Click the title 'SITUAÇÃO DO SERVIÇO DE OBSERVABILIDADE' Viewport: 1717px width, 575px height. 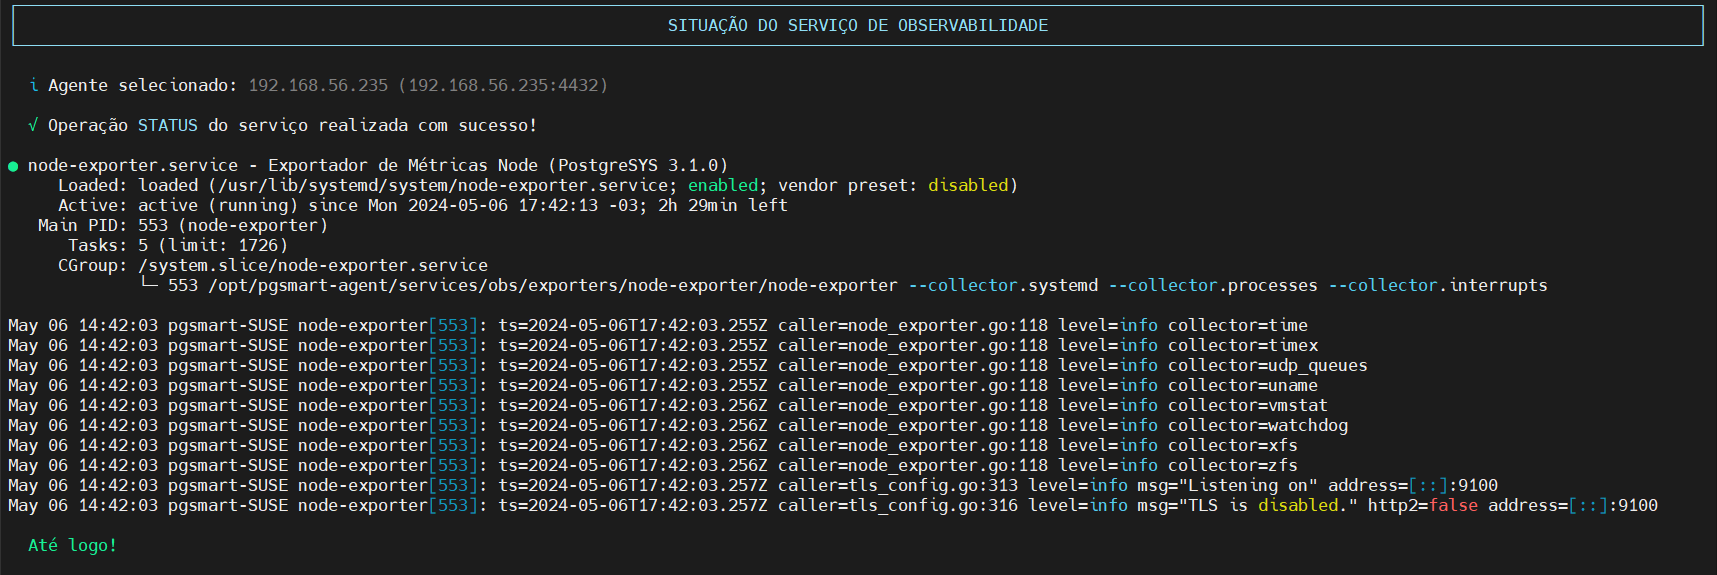[858, 25]
